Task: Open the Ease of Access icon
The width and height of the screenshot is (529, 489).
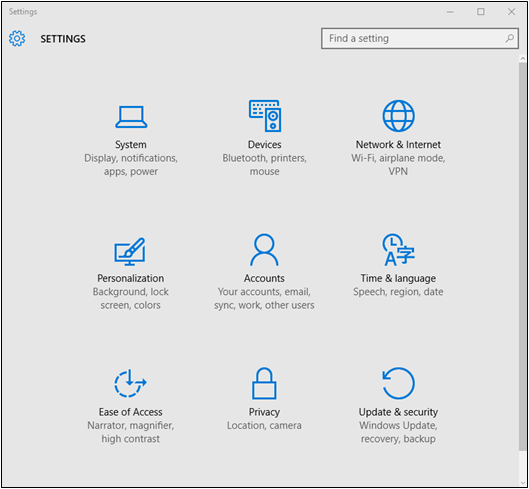Action: [x=130, y=383]
